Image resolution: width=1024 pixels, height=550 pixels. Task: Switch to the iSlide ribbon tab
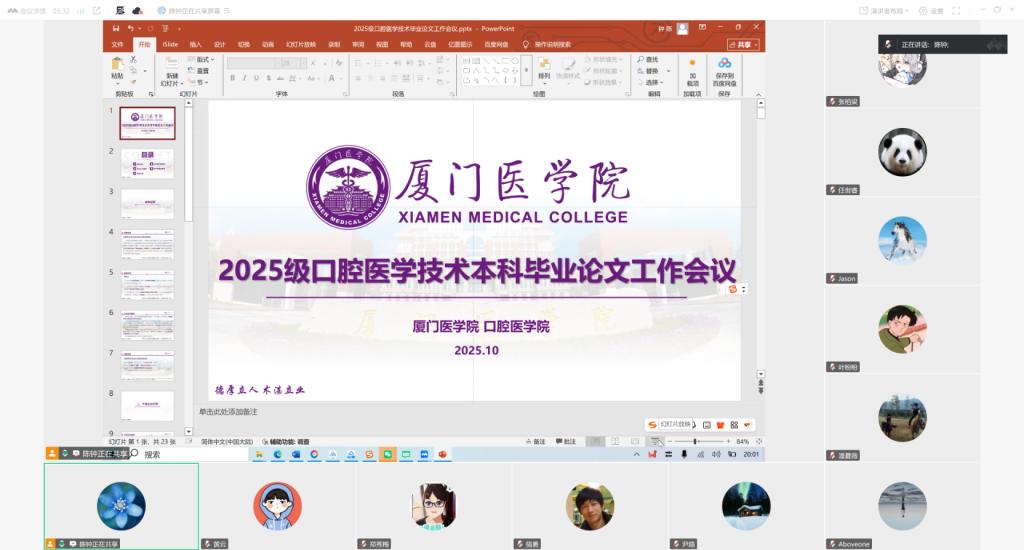(170, 44)
